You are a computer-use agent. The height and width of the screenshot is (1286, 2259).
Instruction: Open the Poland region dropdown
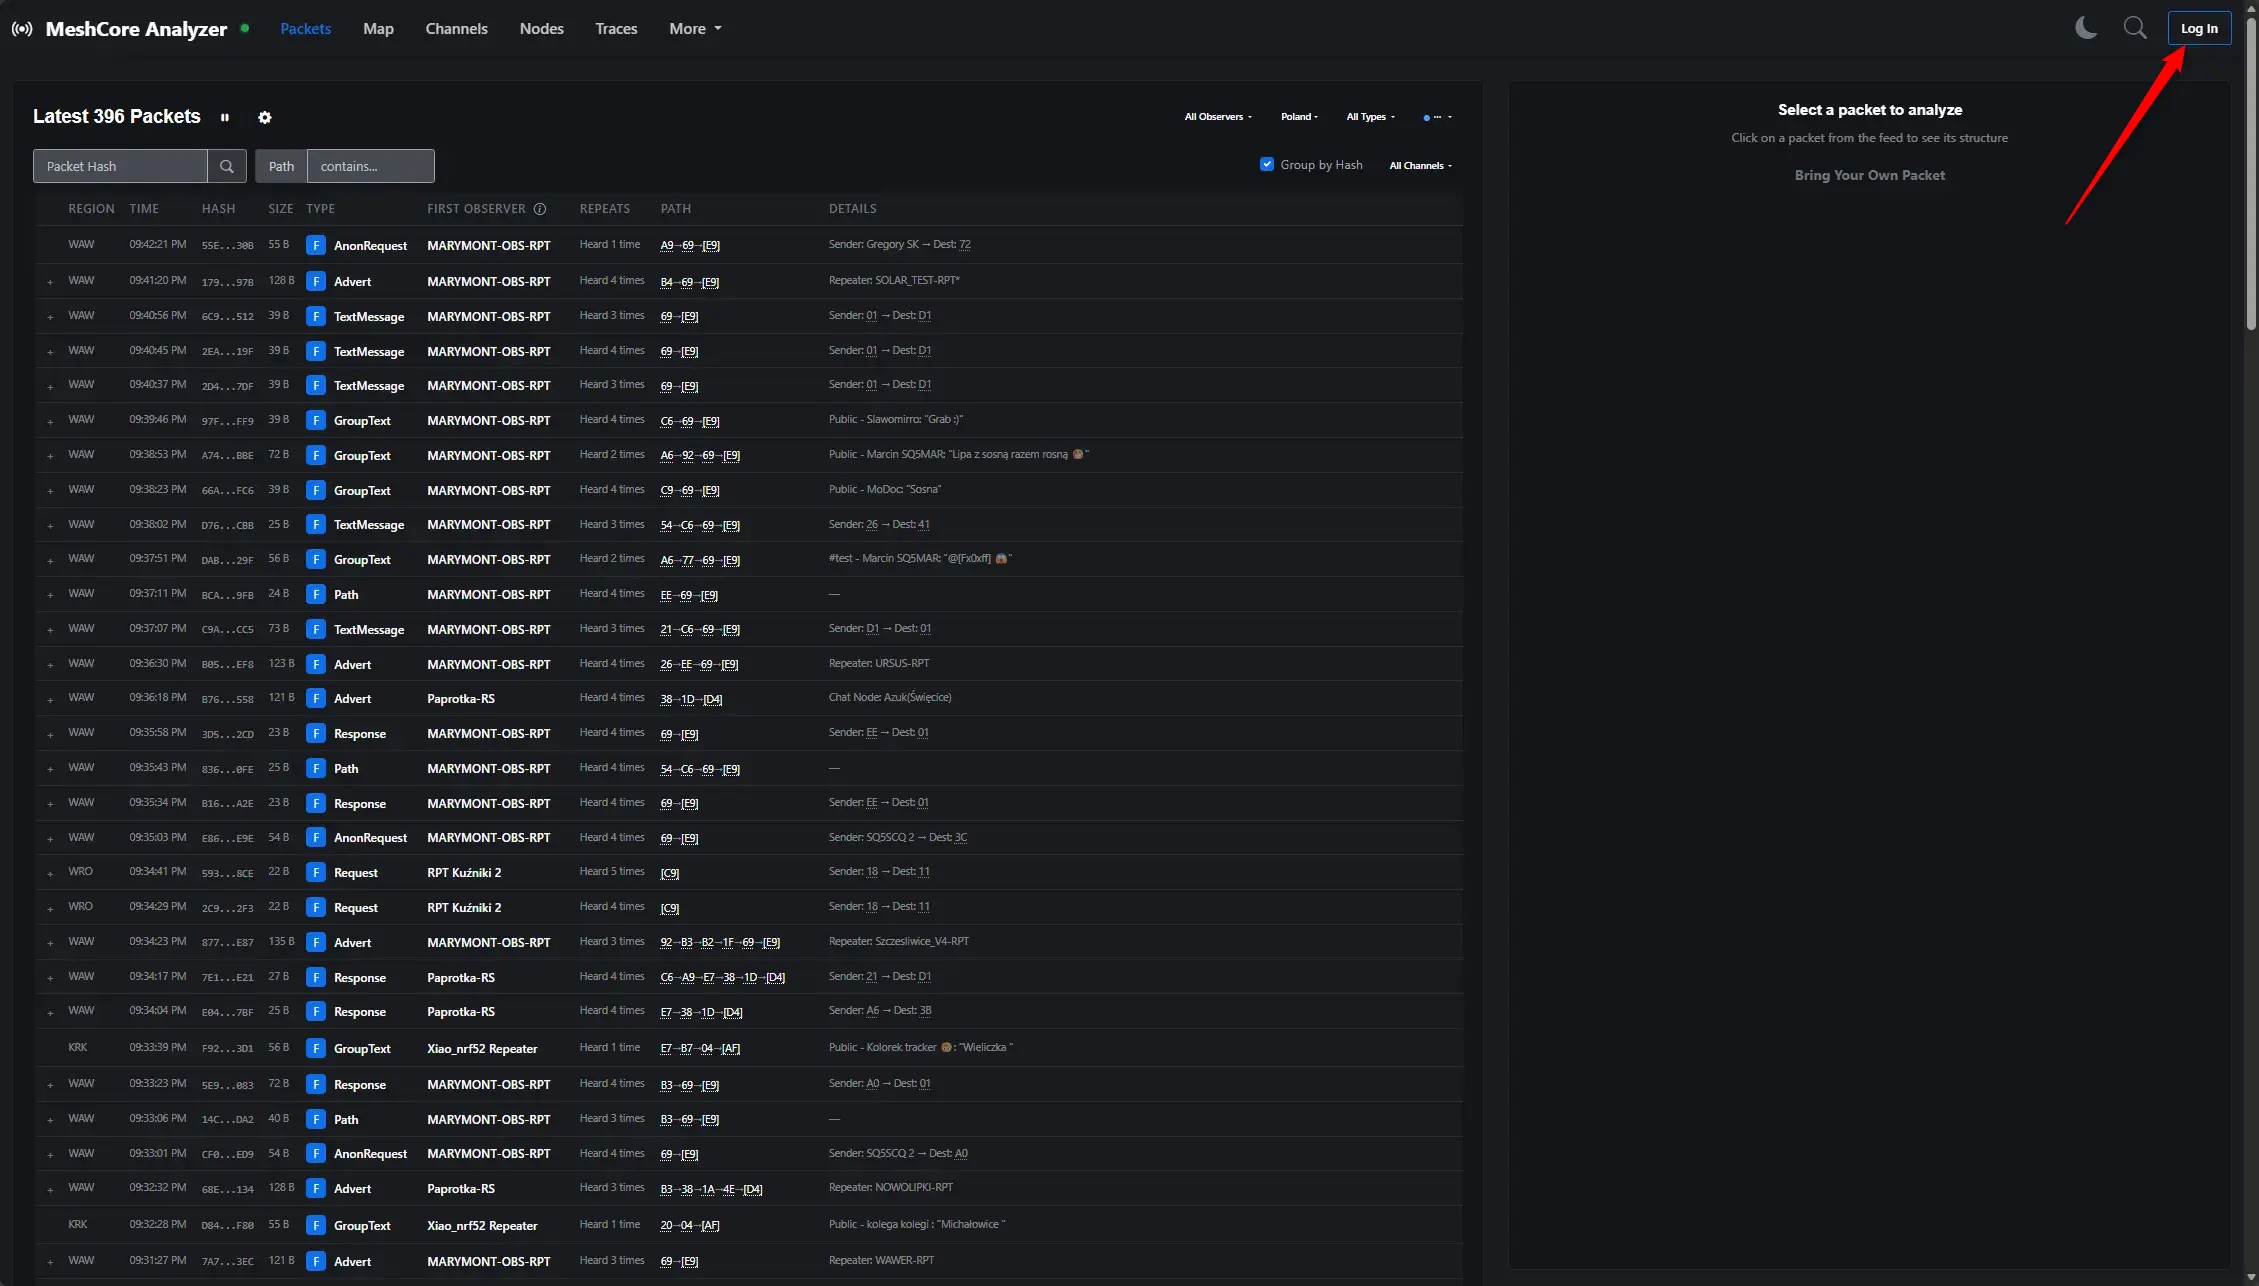pos(1299,117)
